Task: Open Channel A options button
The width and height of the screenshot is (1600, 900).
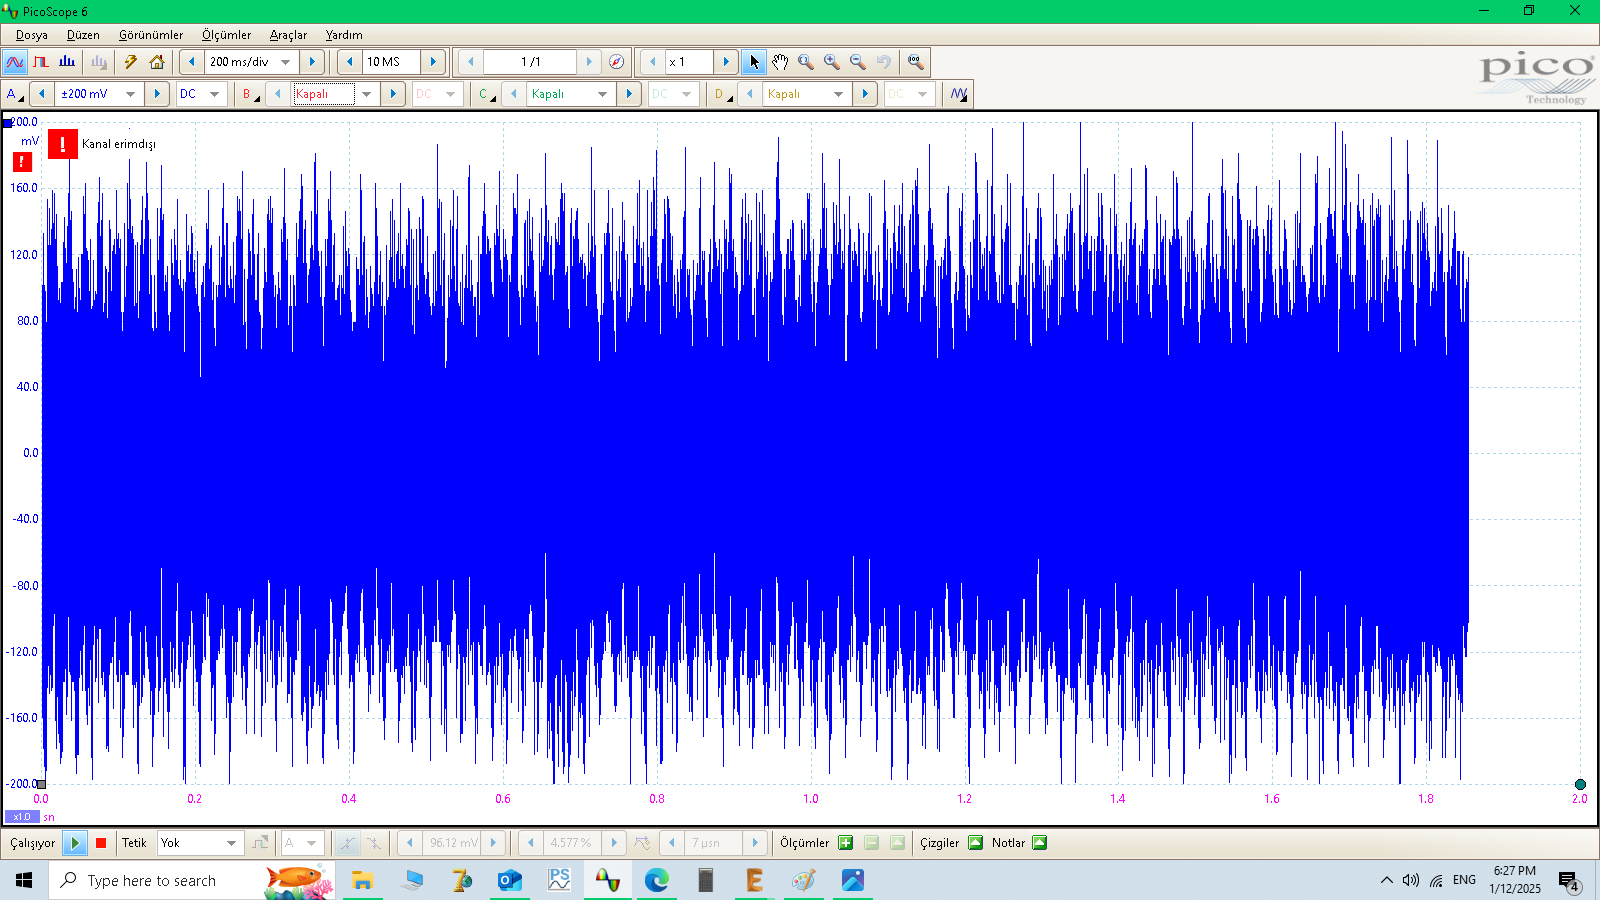Action: click(14, 94)
